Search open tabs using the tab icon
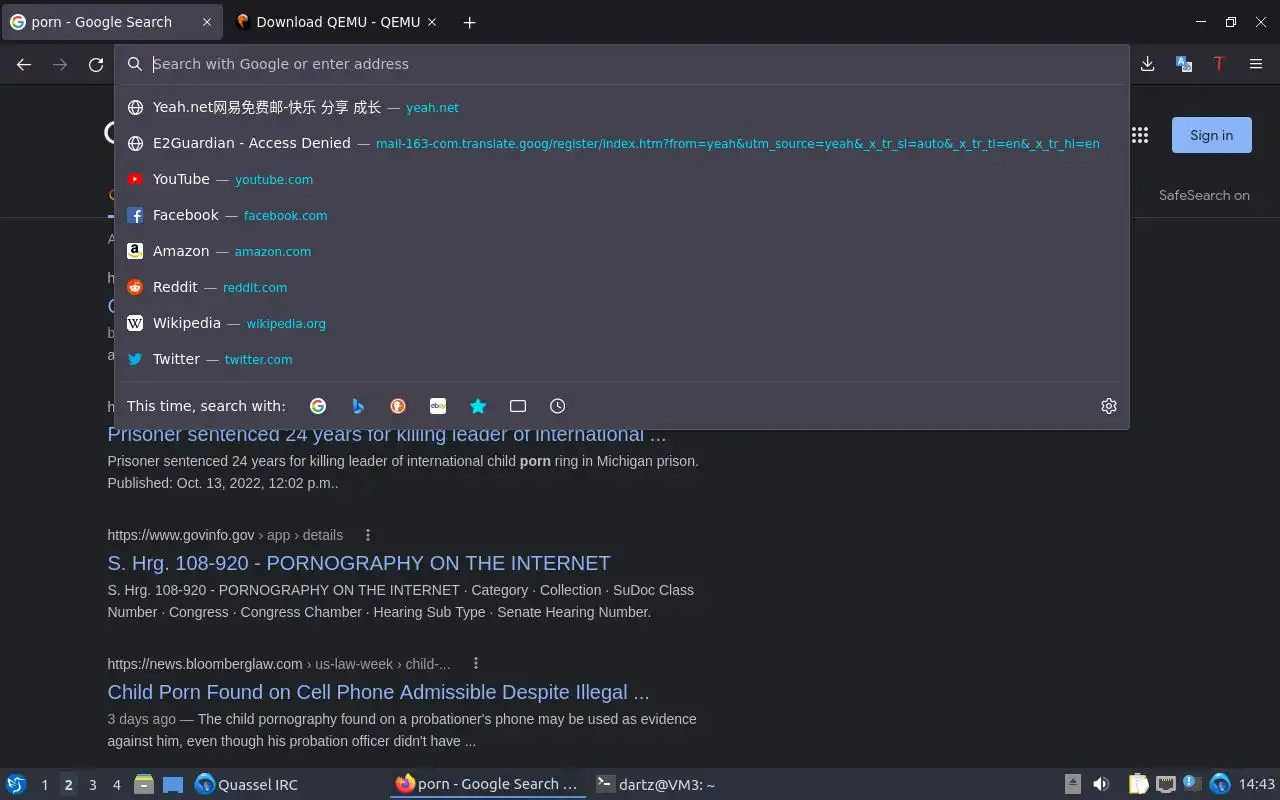Image resolution: width=1280 pixels, height=800 pixels. [518, 406]
